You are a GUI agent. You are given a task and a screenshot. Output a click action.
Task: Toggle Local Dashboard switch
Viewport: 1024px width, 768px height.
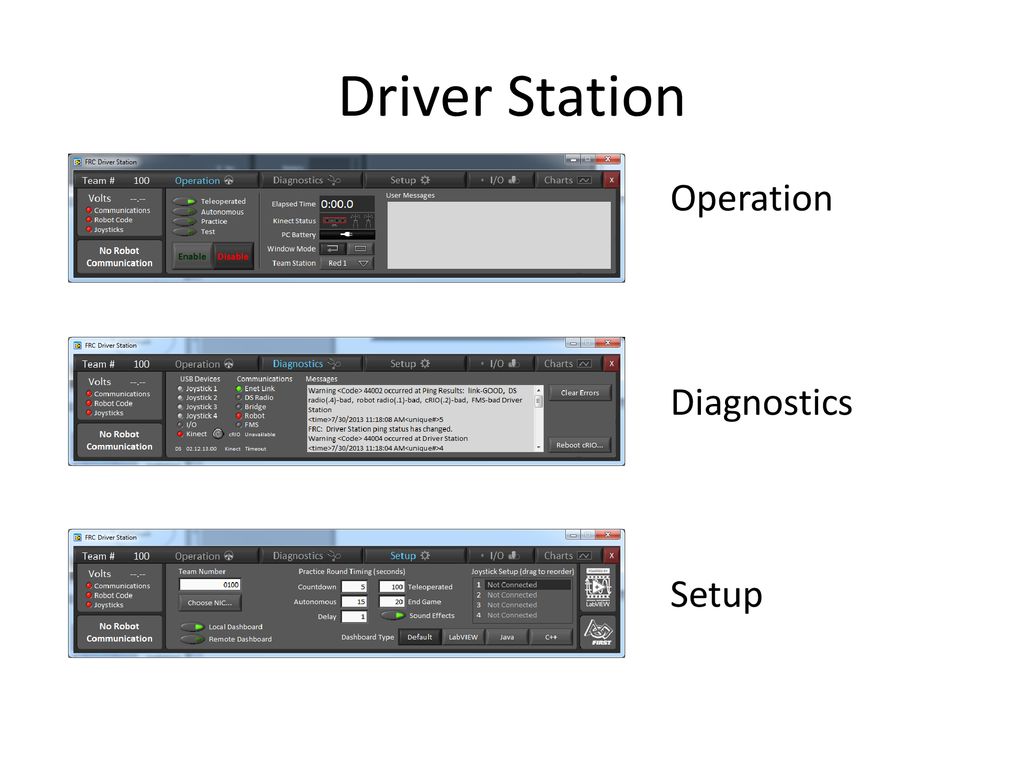click(192, 627)
